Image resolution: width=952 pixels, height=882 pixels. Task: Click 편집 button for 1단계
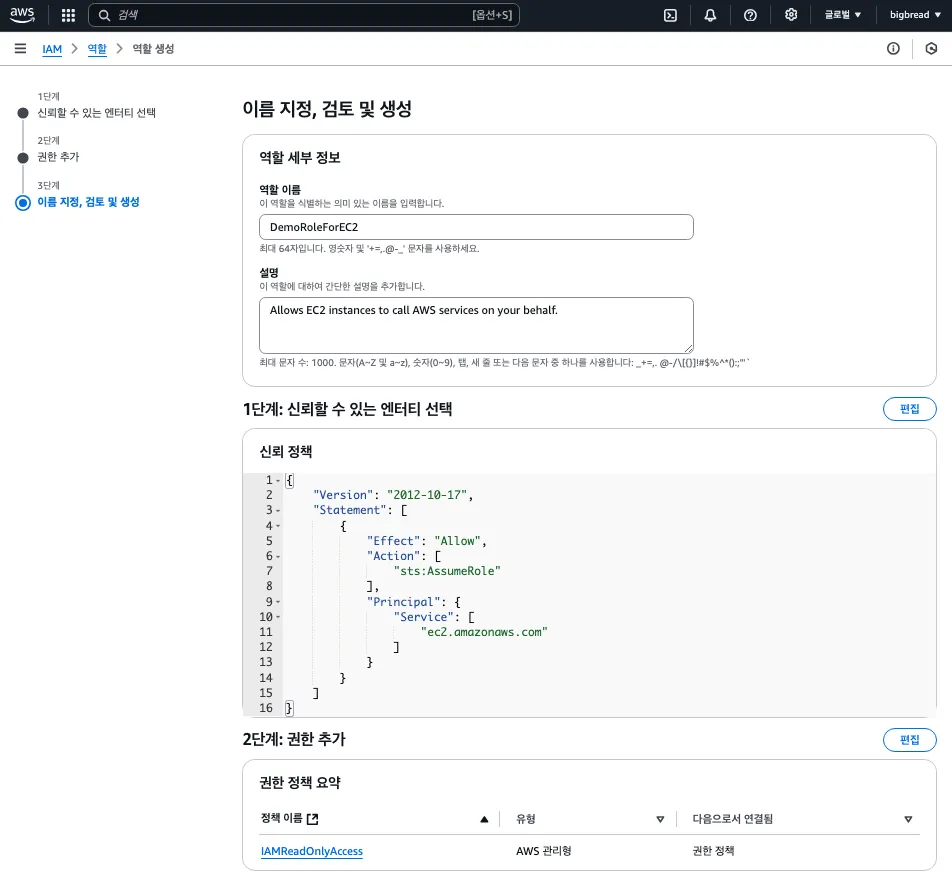coord(909,409)
